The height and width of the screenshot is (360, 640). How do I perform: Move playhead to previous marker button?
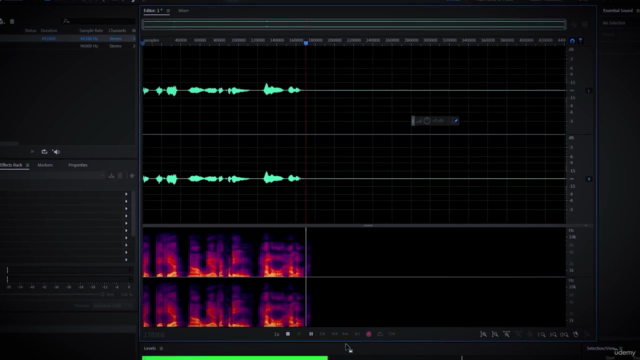coord(322,334)
